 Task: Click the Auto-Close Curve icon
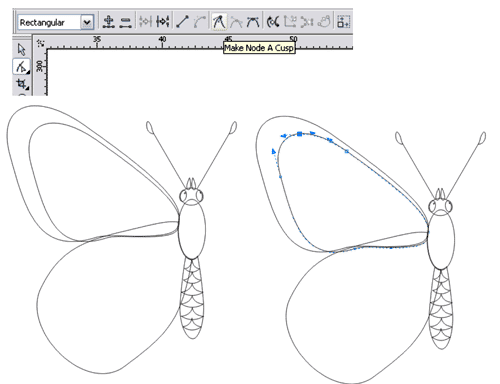click(x=324, y=22)
